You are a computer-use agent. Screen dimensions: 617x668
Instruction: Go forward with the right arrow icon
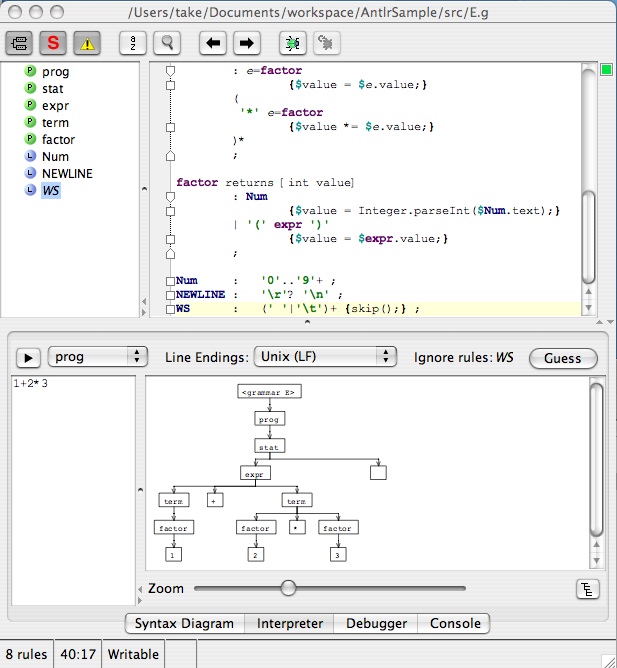pos(247,43)
